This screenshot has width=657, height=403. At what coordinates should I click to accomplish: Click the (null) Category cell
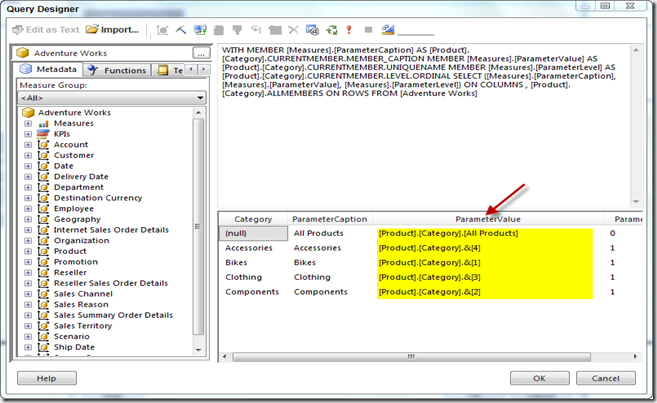click(x=253, y=233)
